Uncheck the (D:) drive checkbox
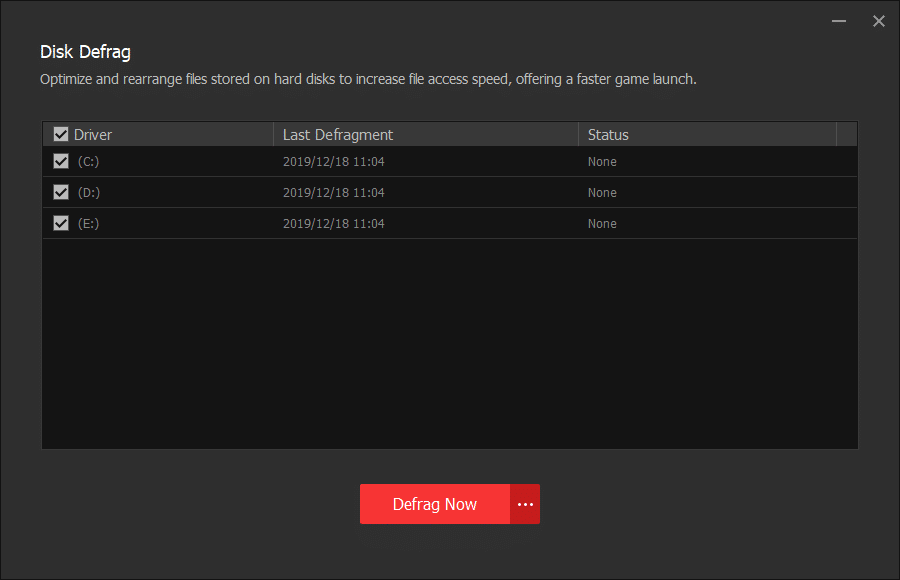Screen dimensions: 900x580 click(61, 192)
